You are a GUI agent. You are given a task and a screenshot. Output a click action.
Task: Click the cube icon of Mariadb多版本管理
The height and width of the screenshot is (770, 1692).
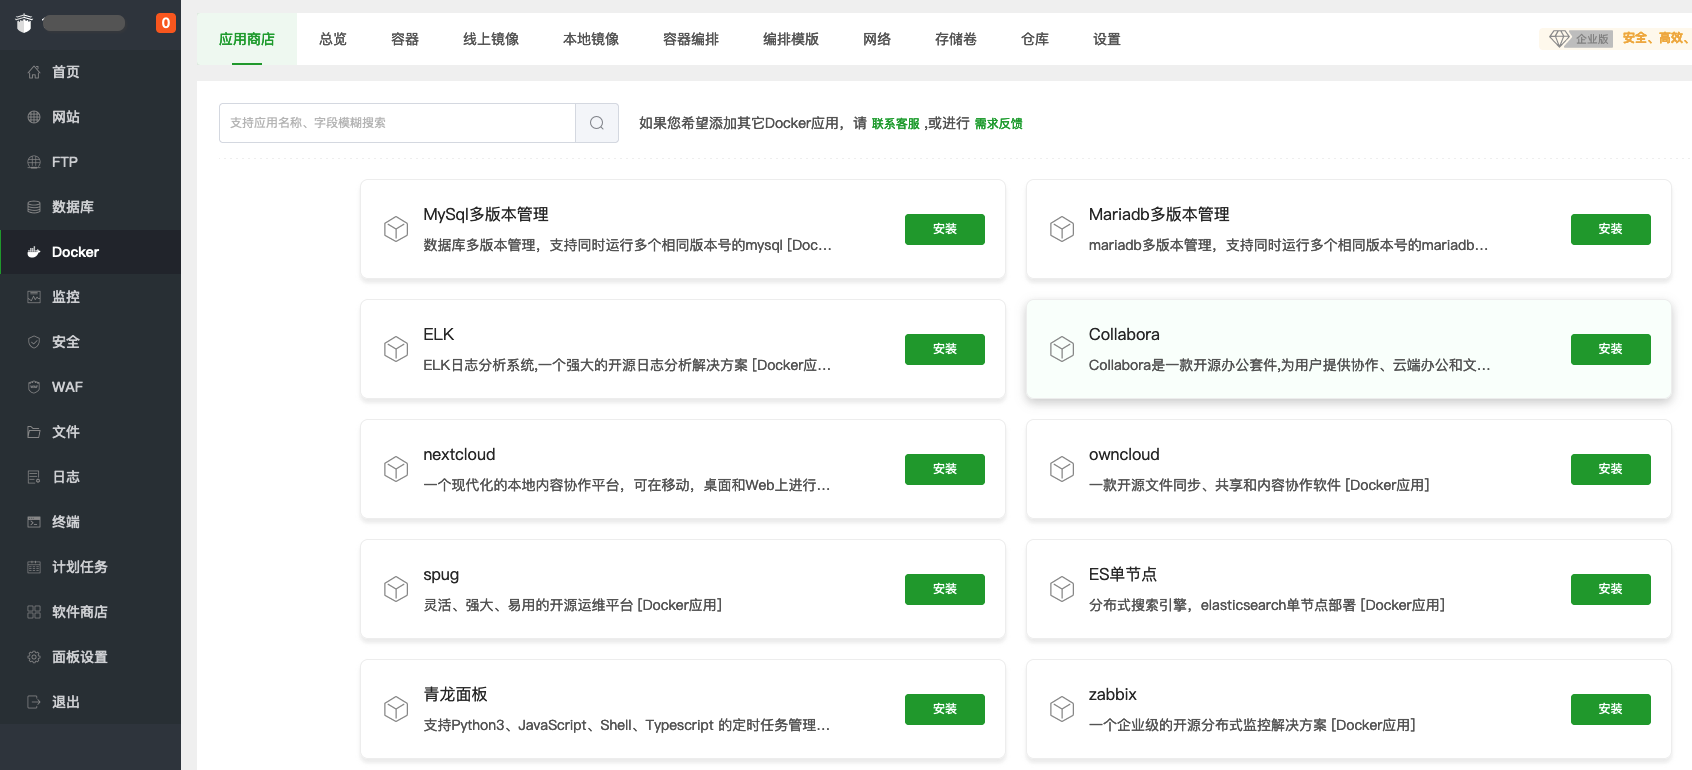click(x=1062, y=229)
